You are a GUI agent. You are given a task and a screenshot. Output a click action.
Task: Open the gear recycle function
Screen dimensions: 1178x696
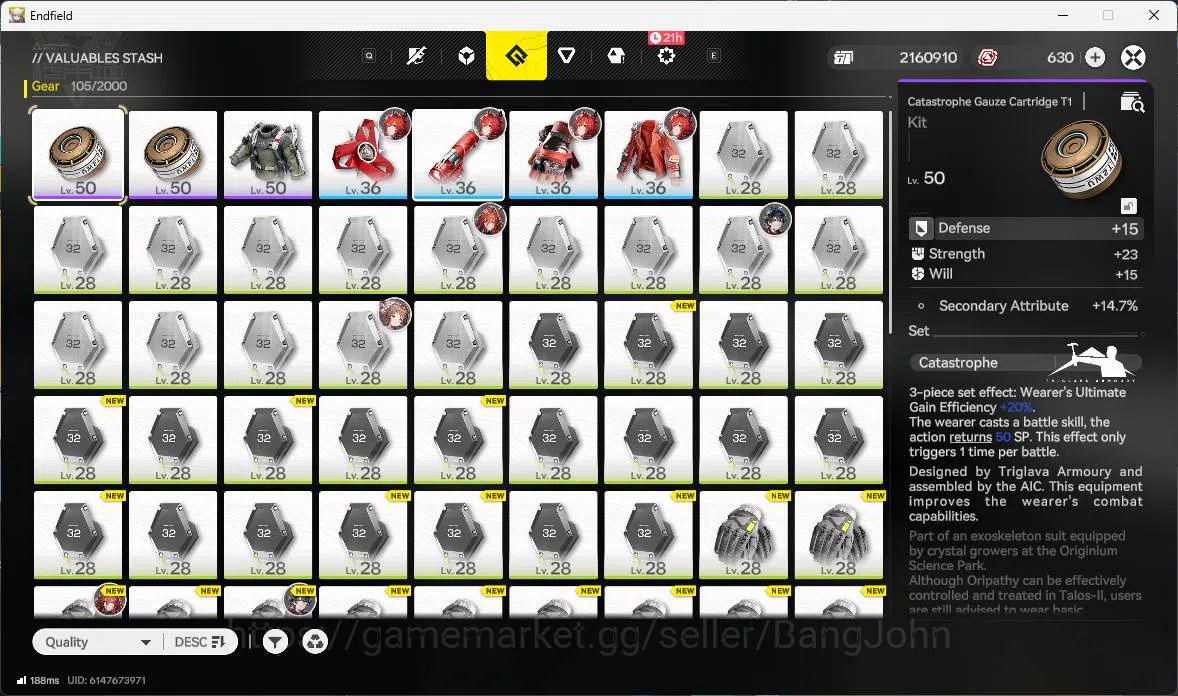point(315,642)
